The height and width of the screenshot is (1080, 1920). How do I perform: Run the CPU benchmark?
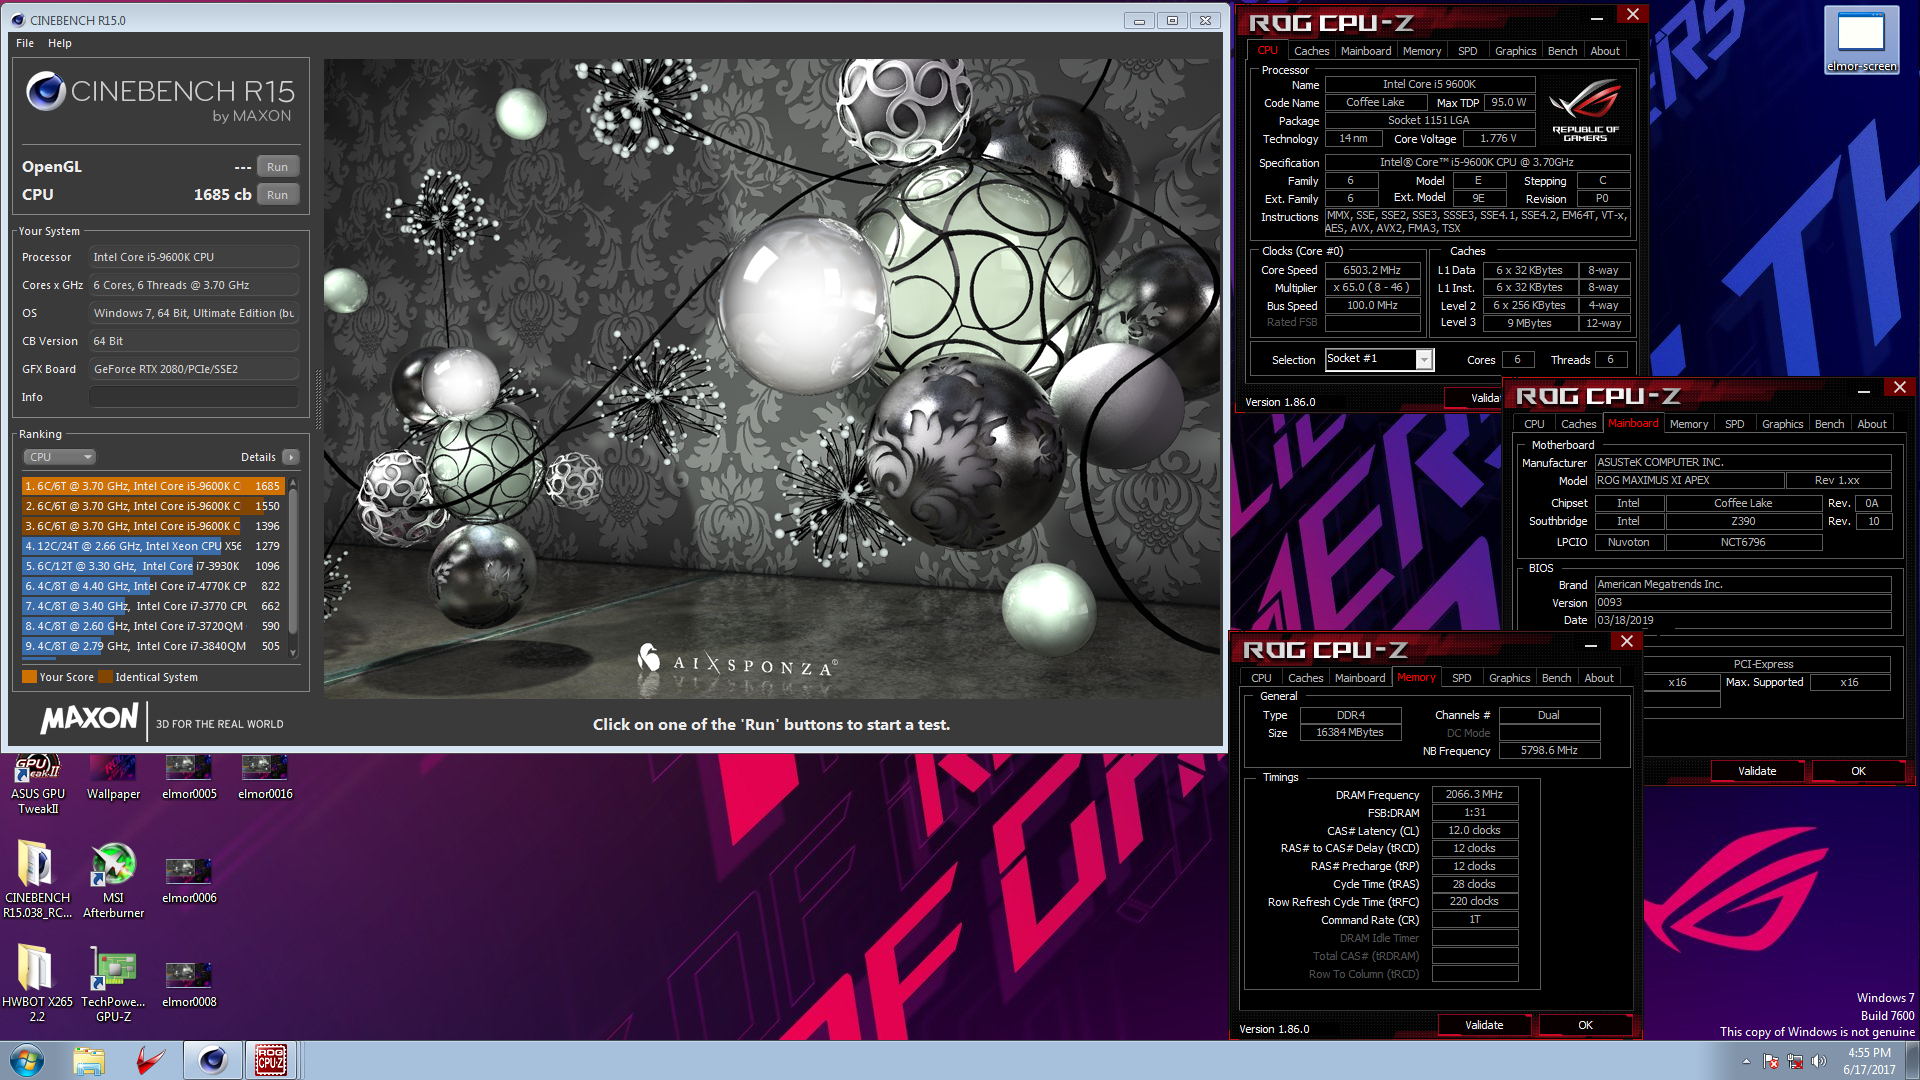(x=278, y=195)
